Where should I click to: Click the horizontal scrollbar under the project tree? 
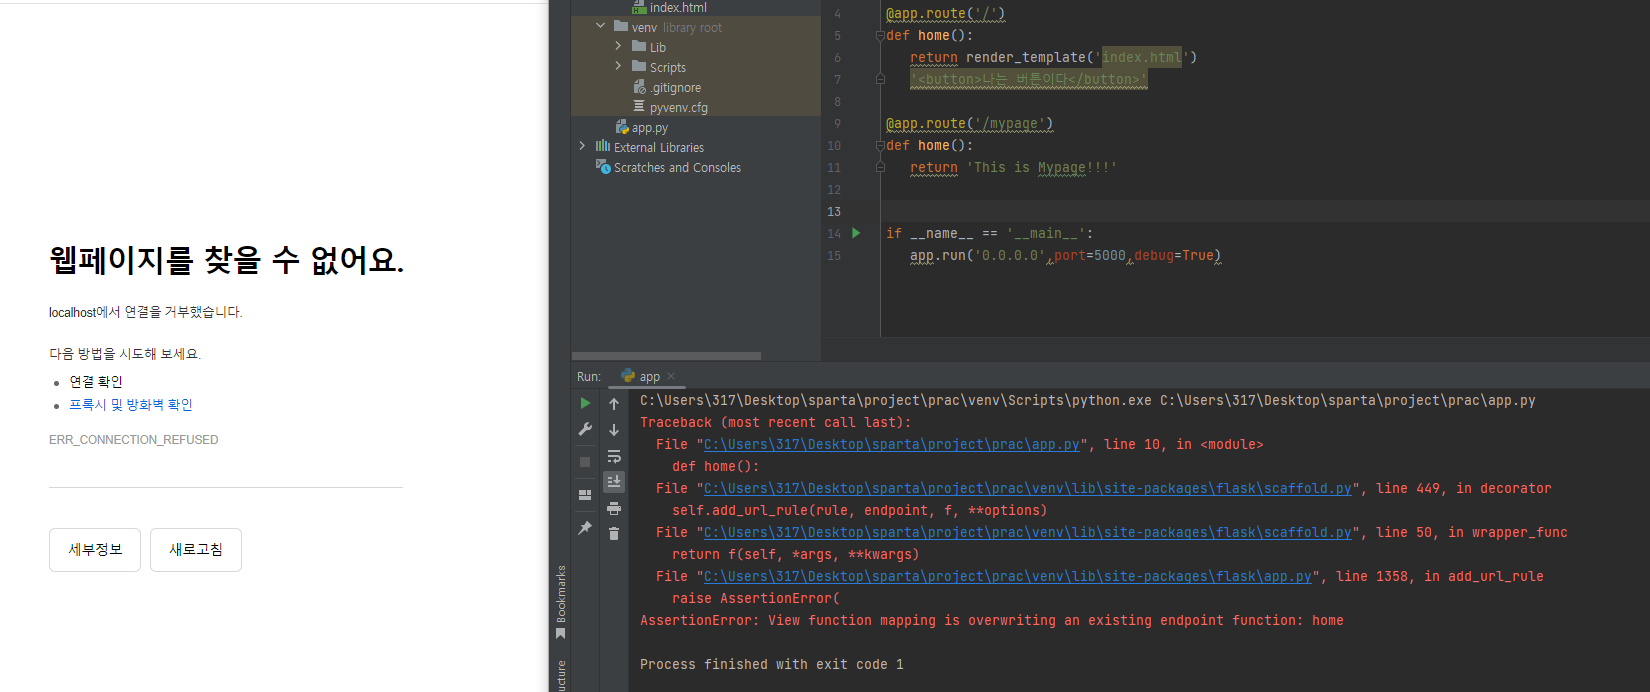[666, 356]
